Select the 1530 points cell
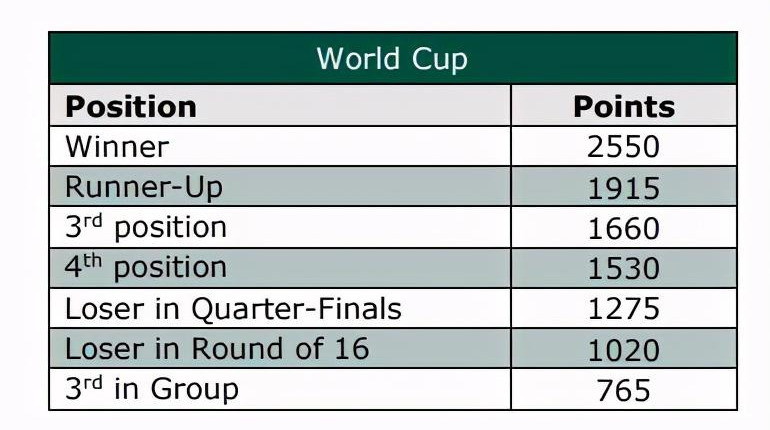The width and height of the screenshot is (770, 430). coord(623,268)
